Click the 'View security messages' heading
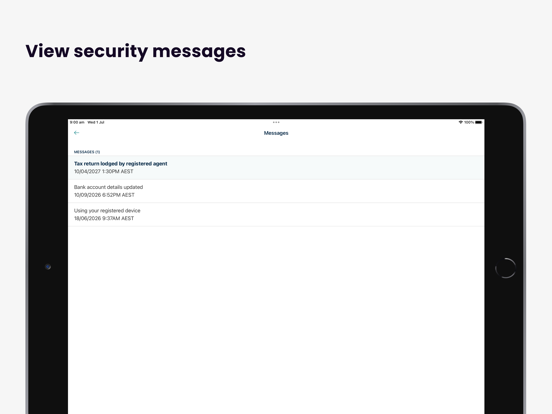 136,51
